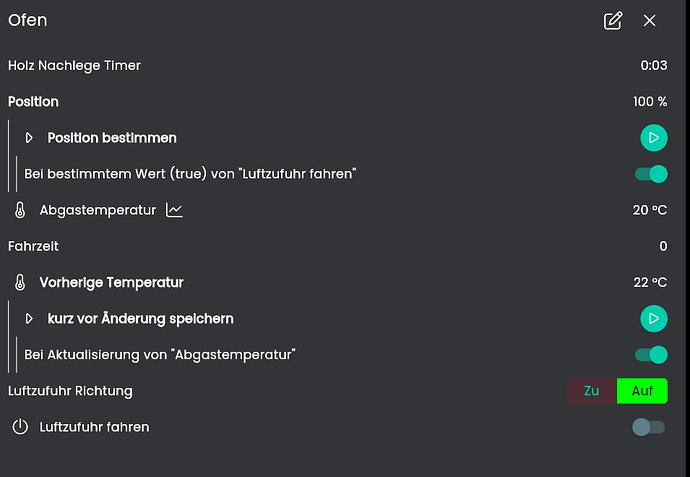Disable the "Bei bestimmtem Wert (true)" trigger toggle
This screenshot has width=690, height=477.
(x=651, y=174)
